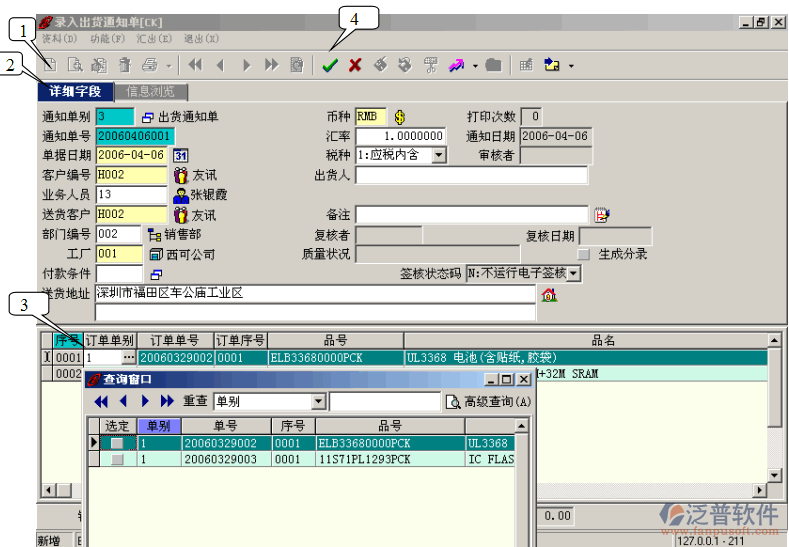Open the 签核状态码 dropdown
Screen dimensions: 789x547
pos(574,273)
